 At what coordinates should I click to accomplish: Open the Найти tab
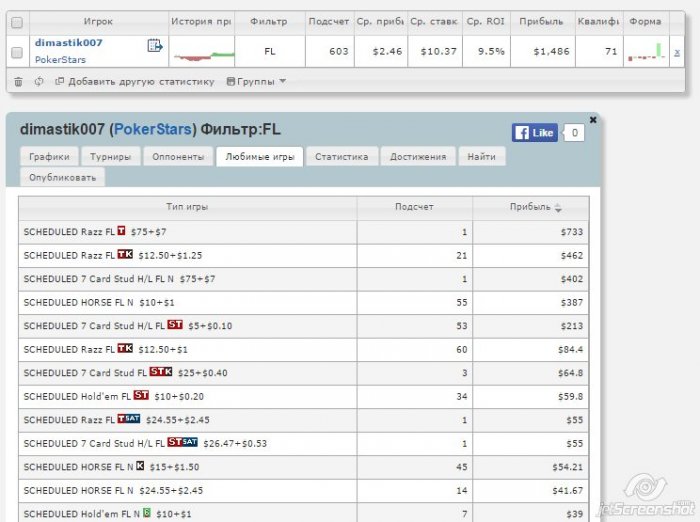point(482,157)
